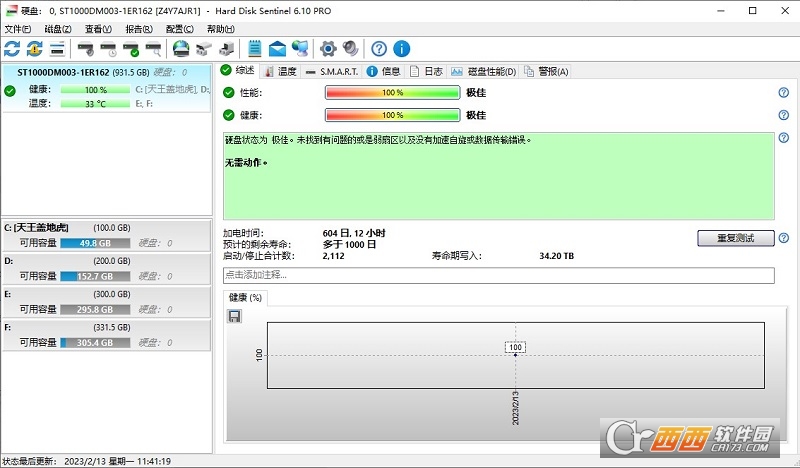
Task: Click the 多于 1000 日 remaining lifetime value
Action: 349,244
